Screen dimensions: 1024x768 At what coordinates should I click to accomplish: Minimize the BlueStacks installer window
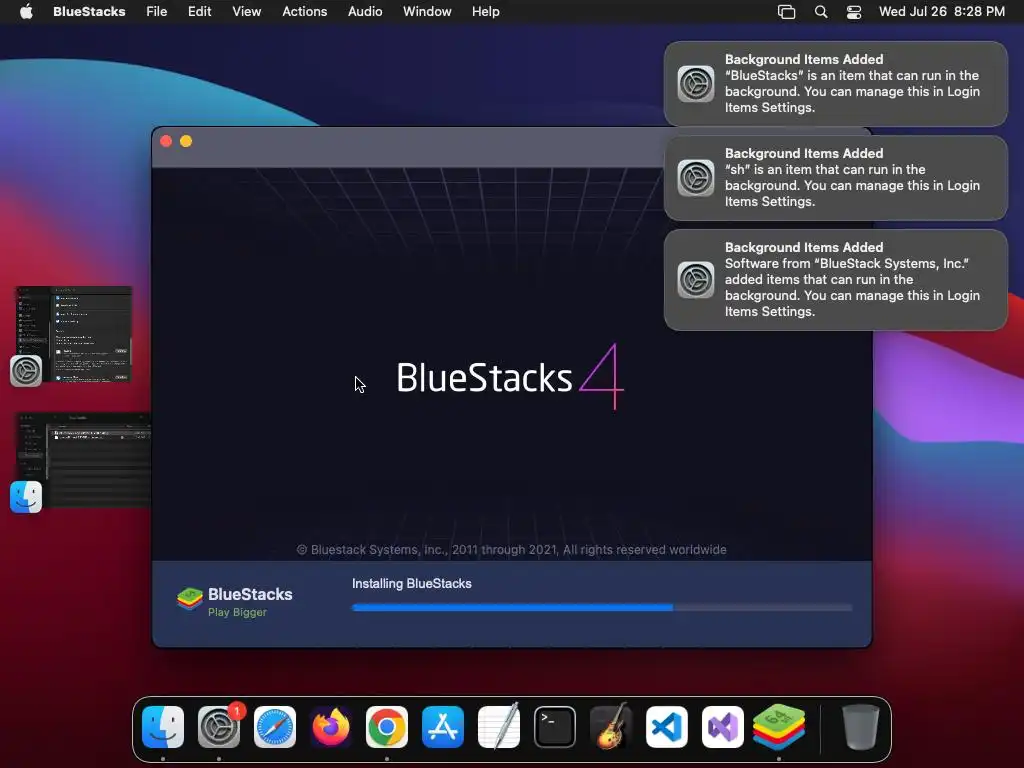coord(186,141)
